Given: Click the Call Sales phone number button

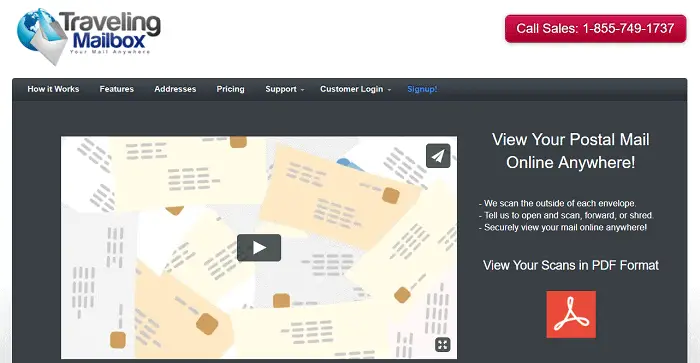Looking at the screenshot, I should click(596, 29).
